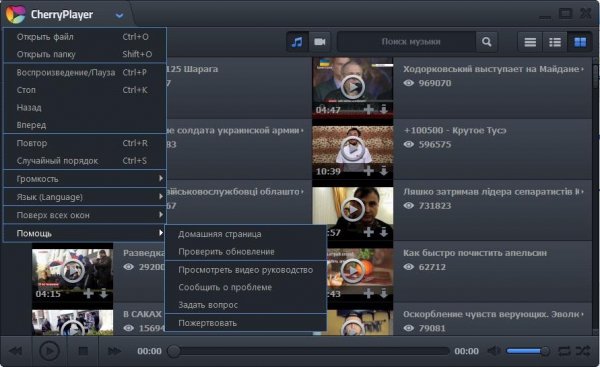Click the playback seek bar
600x367 pixels.
tap(308, 351)
